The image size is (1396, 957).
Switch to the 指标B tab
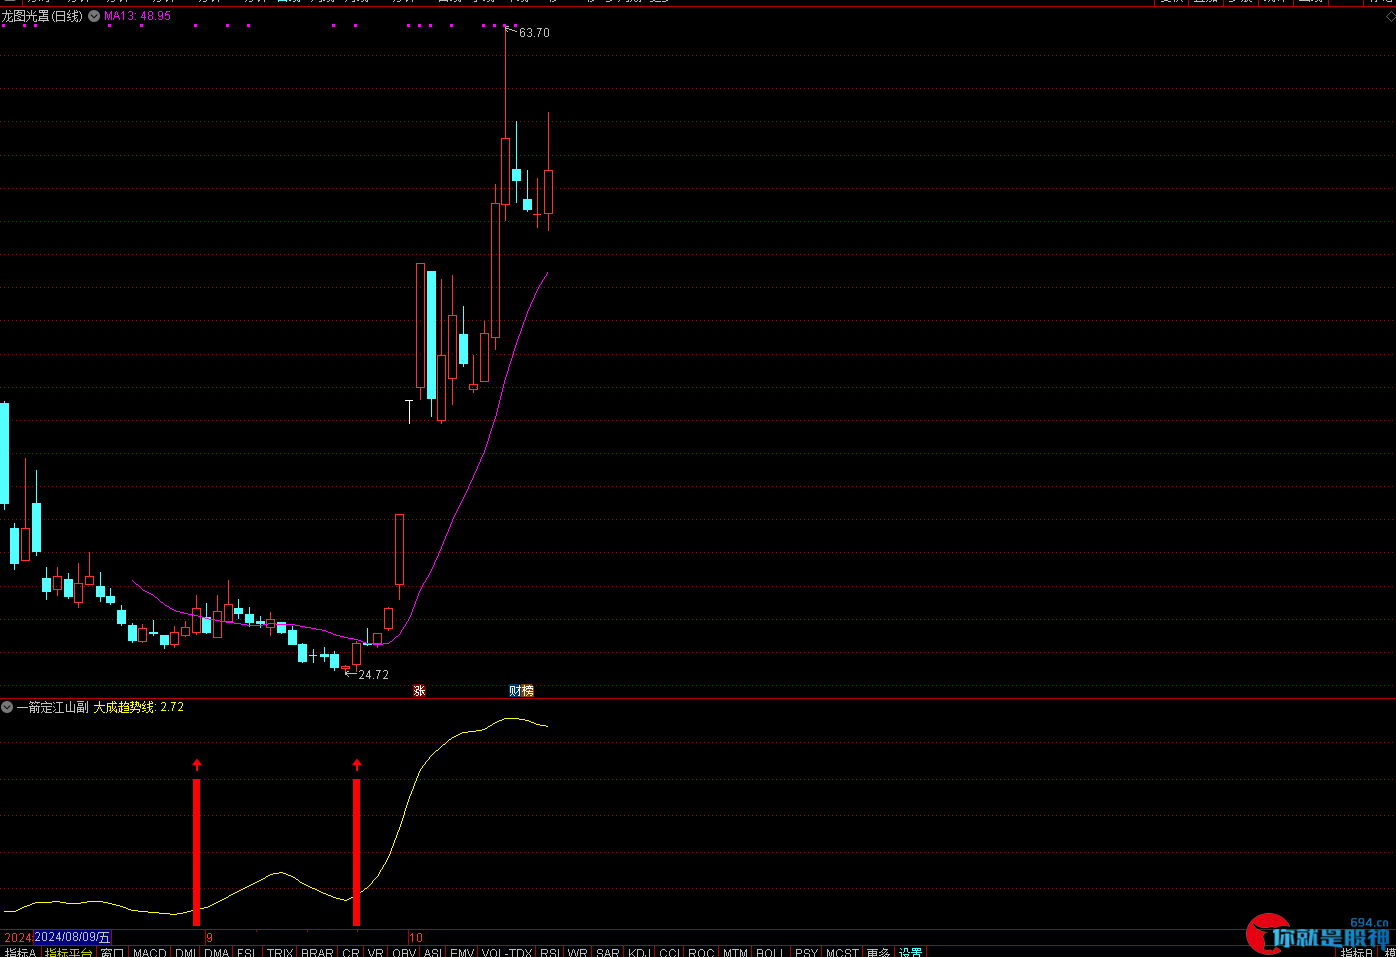[1356, 952]
